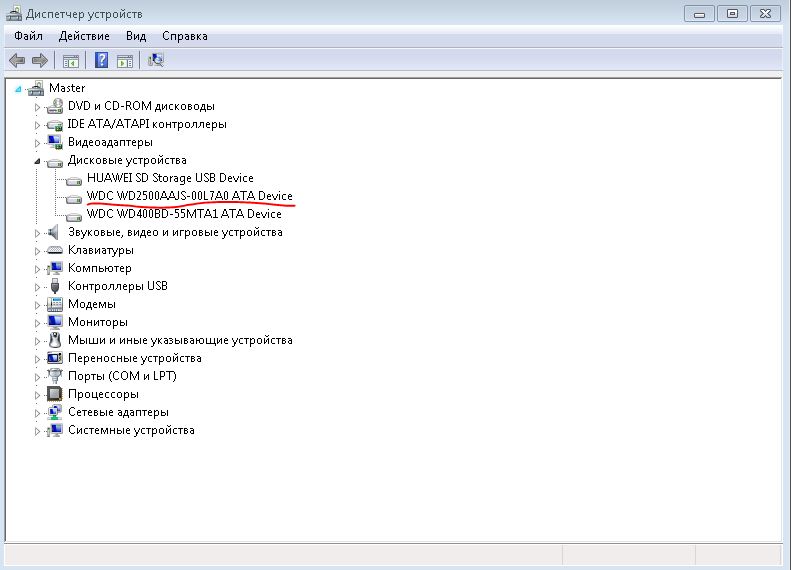Expand the Мониторы node arrow
The width and height of the screenshot is (791, 570).
(x=37, y=323)
